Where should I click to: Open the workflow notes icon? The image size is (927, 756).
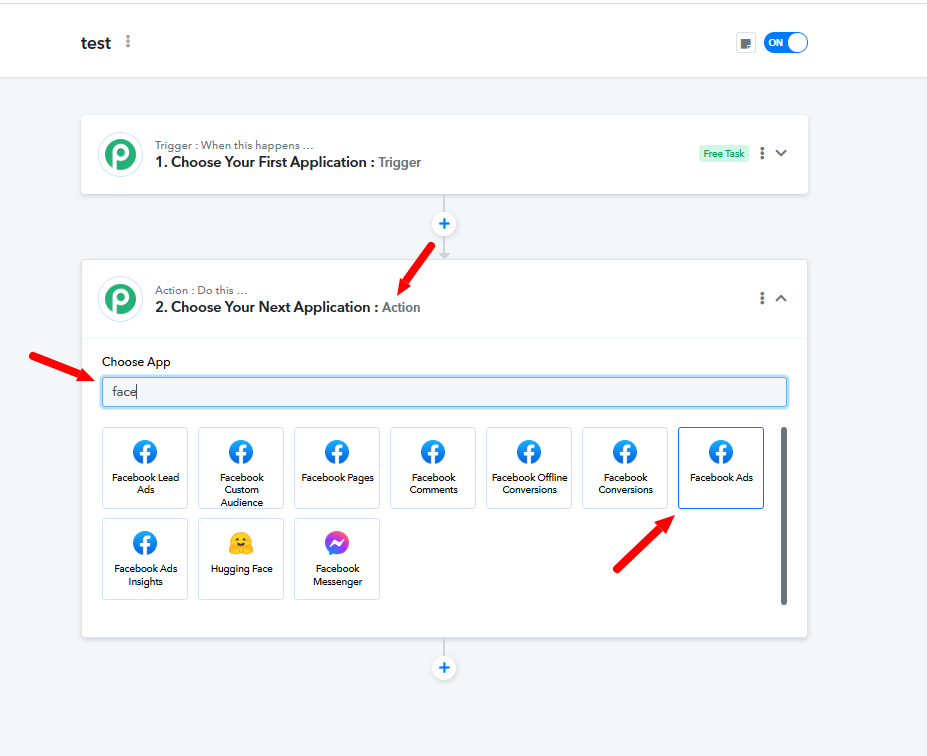[x=746, y=43]
